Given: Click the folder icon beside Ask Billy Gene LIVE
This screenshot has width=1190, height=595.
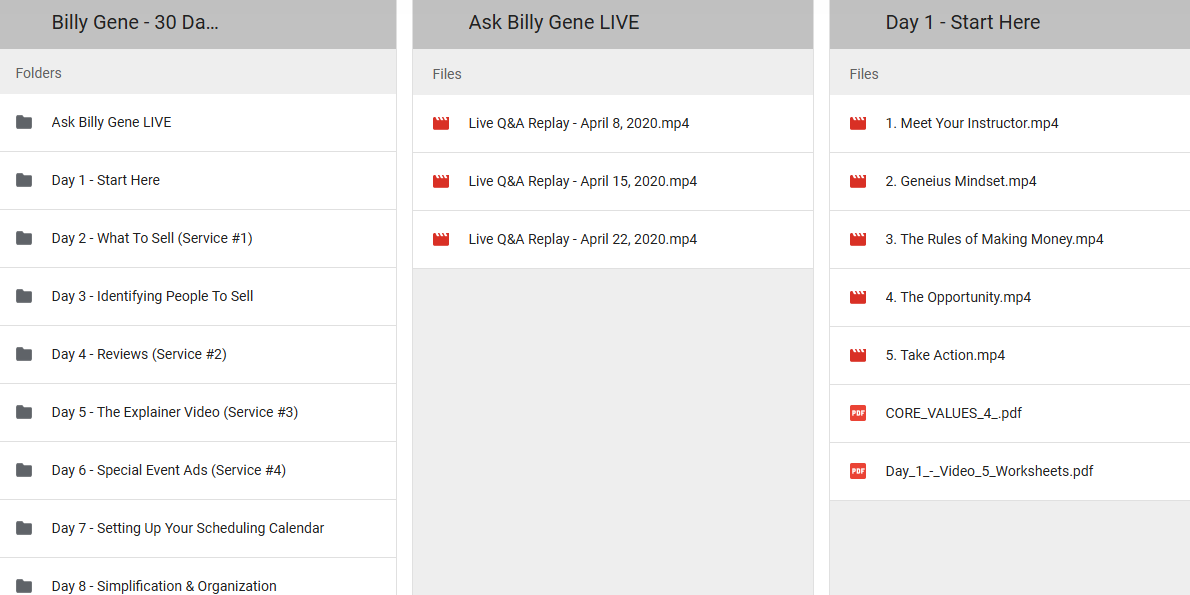Looking at the screenshot, I should [x=24, y=122].
